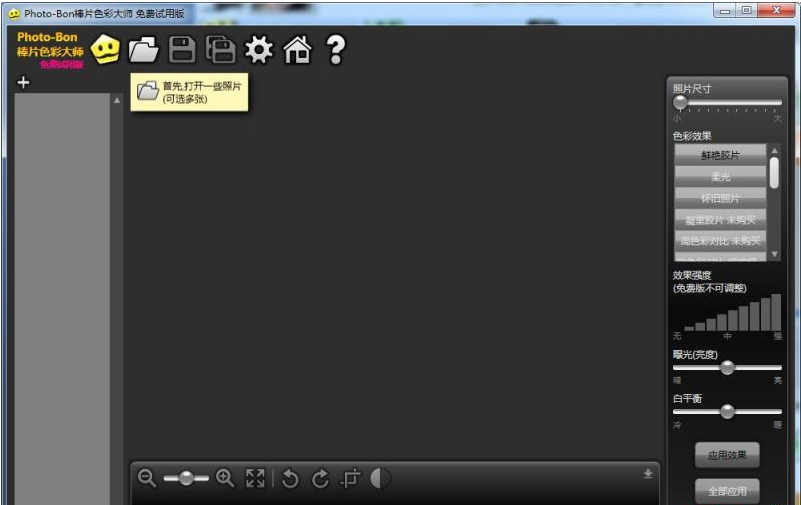Adjust the 照片尺寸 photo size slider
801x505 pixels.
click(727, 103)
